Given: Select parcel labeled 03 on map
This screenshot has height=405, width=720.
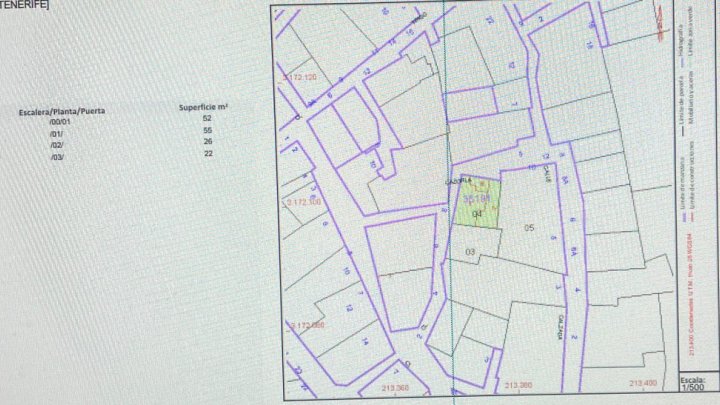Looking at the screenshot, I should pos(470,252).
